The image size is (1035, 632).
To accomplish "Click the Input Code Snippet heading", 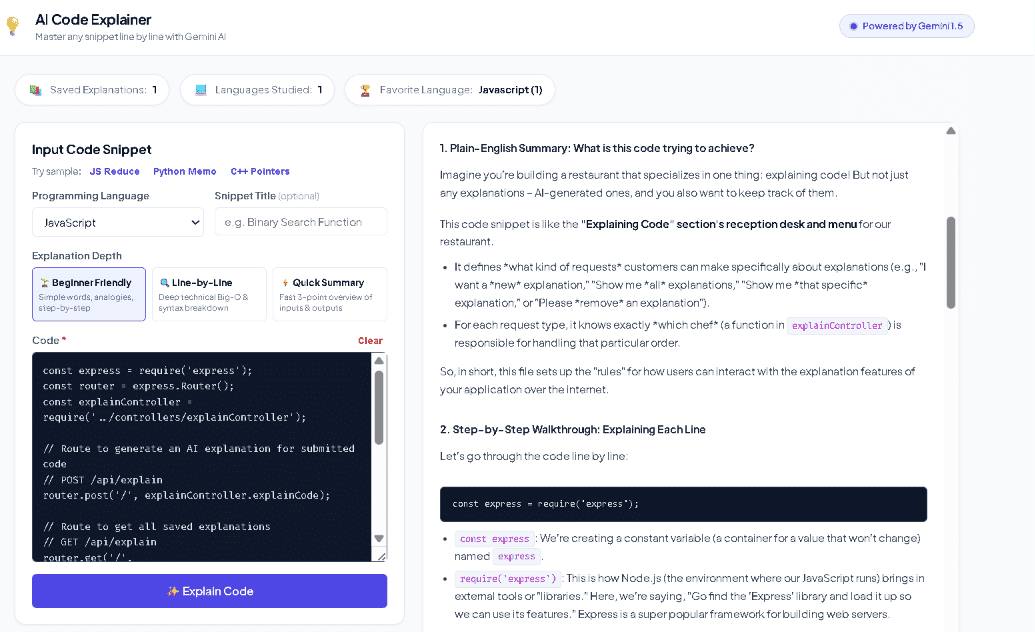I will (92, 149).
